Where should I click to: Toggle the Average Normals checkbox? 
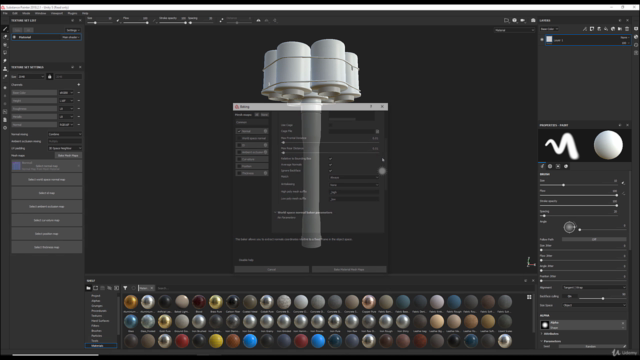[x=330, y=164]
